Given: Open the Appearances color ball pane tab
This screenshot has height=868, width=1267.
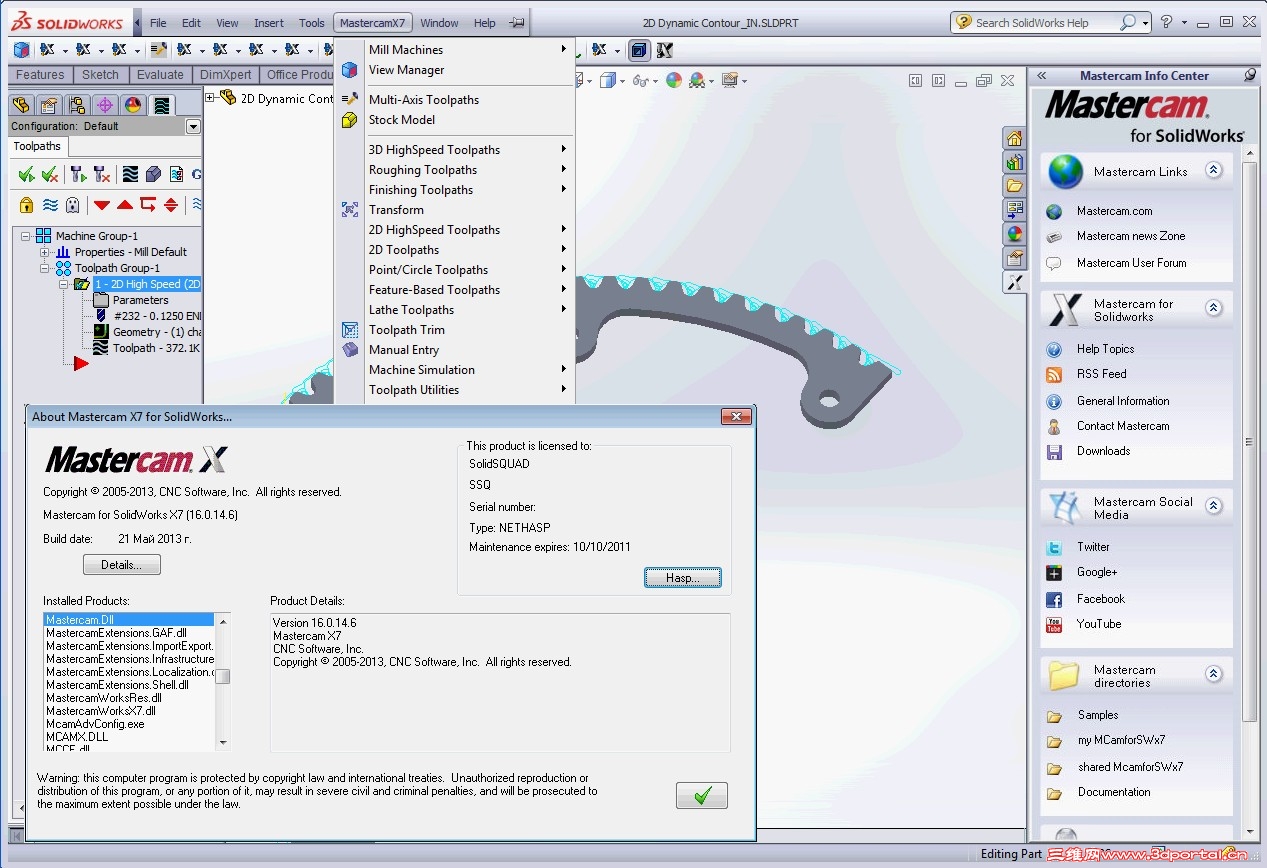Looking at the screenshot, I should pyautogui.click(x=1014, y=234).
